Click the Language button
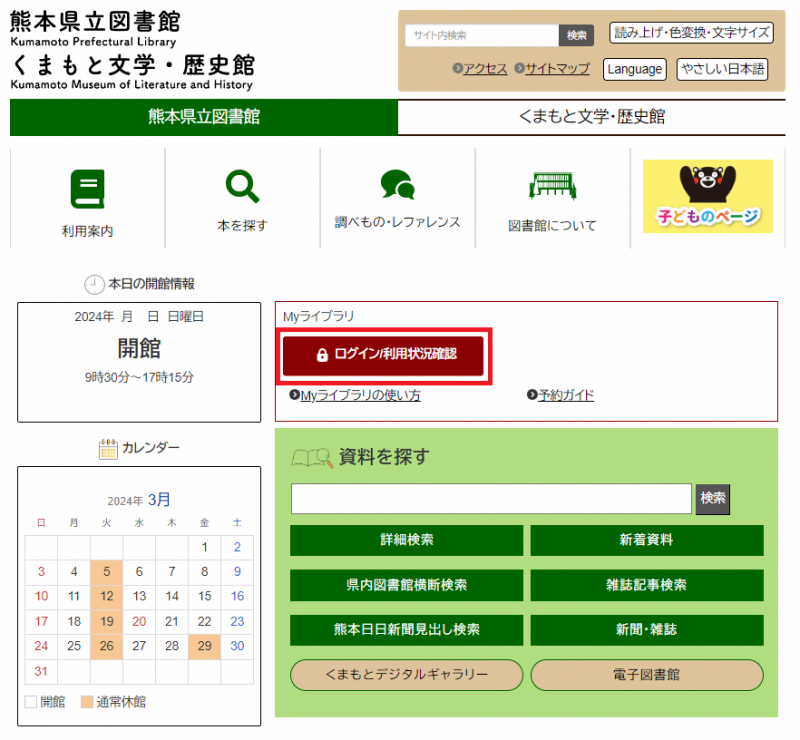The width and height of the screenshot is (800, 740). click(x=635, y=69)
